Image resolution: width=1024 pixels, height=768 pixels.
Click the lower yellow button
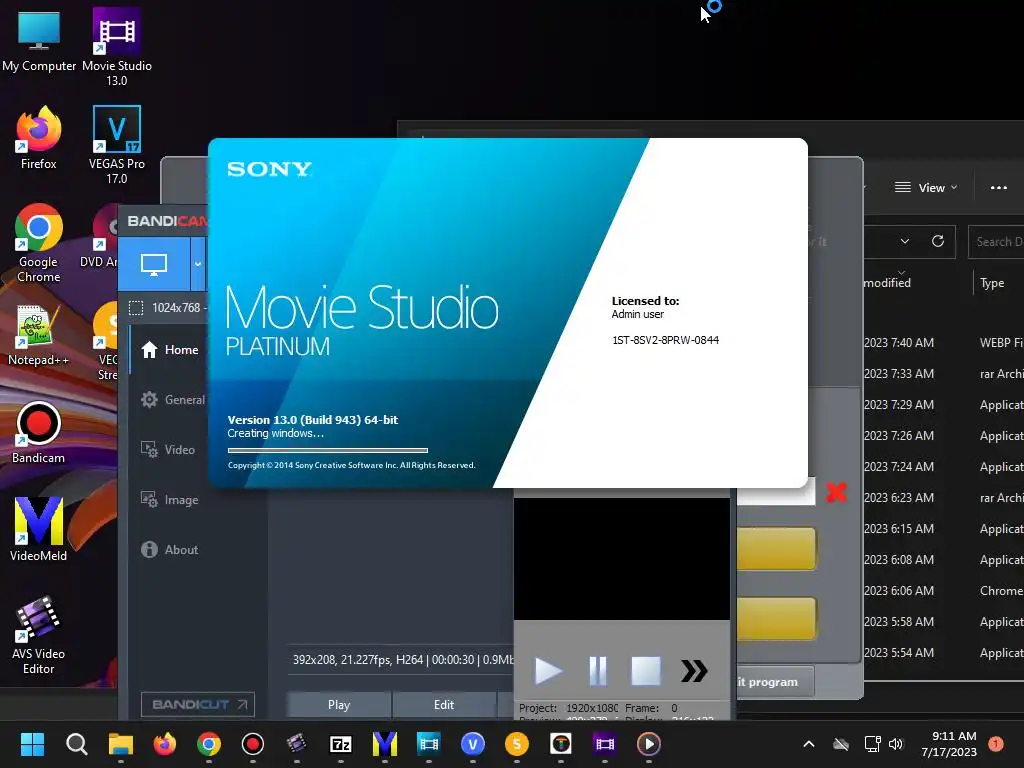pyautogui.click(x=776, y=618)
